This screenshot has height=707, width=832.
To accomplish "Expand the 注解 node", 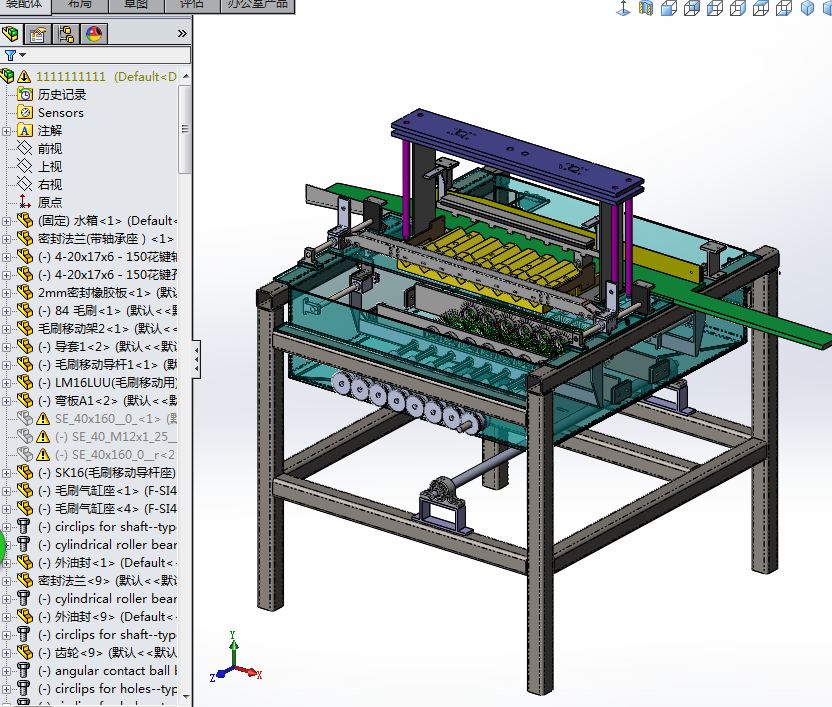I will pyautogui.click(x=6, y=131).
